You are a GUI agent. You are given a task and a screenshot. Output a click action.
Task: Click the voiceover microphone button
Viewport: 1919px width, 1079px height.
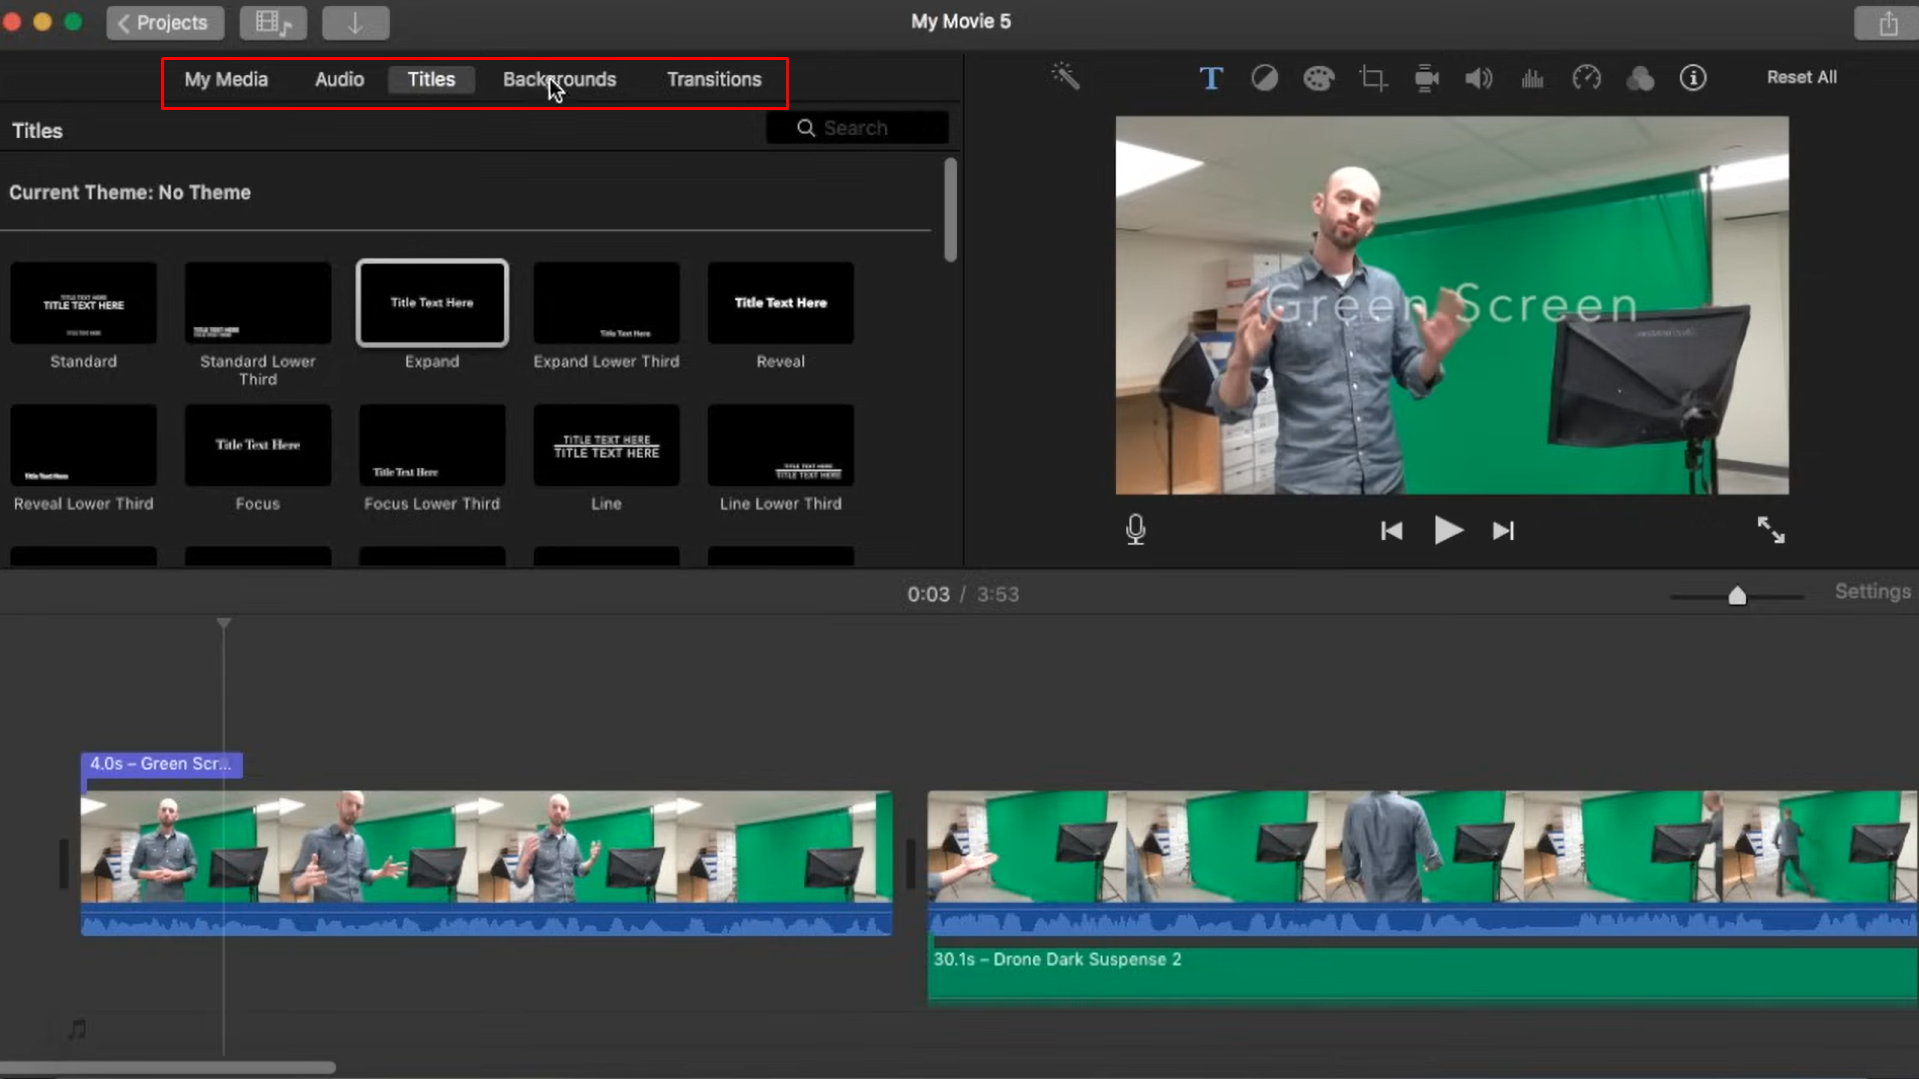pyautogui.click(x=1135, y=529)
